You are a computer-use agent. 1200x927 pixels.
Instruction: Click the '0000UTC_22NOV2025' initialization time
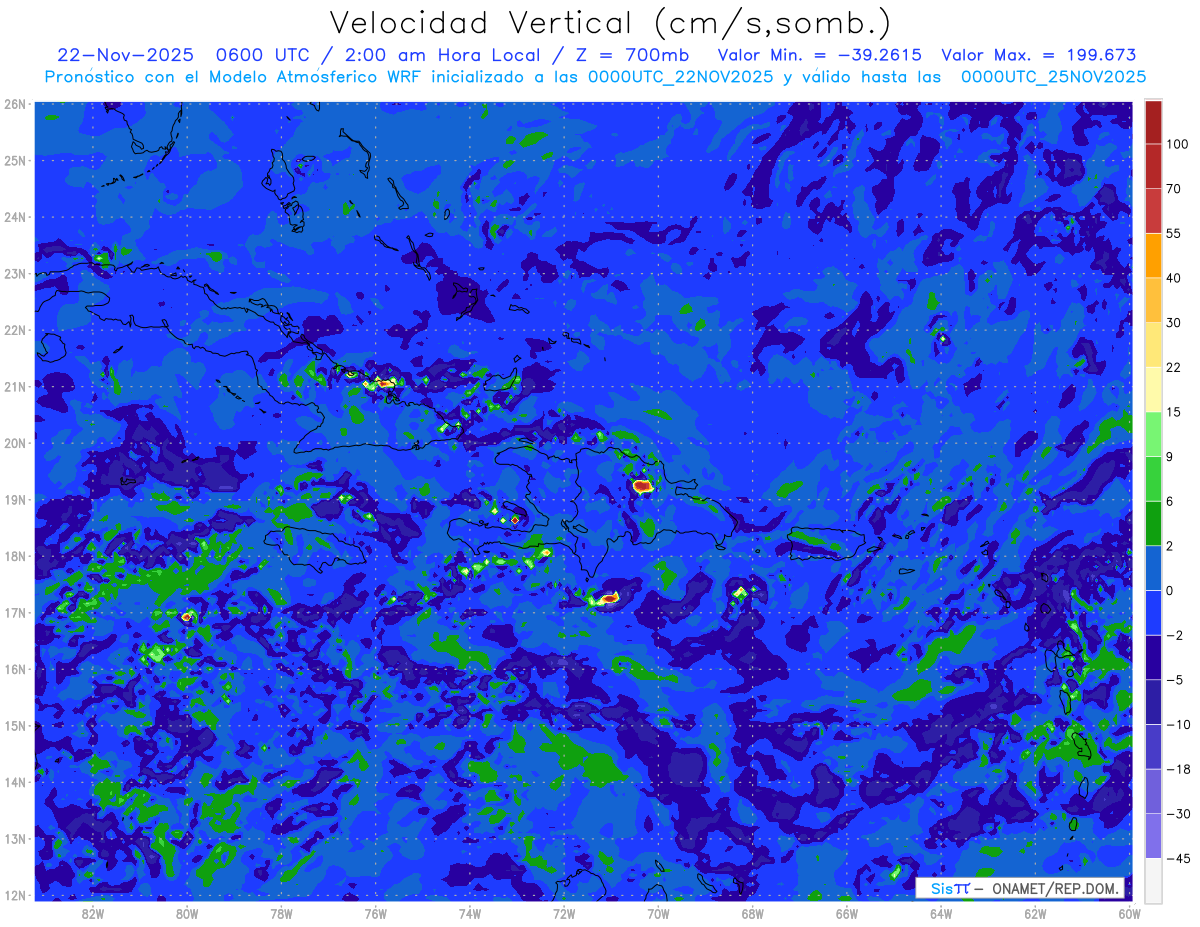(680, 77)
